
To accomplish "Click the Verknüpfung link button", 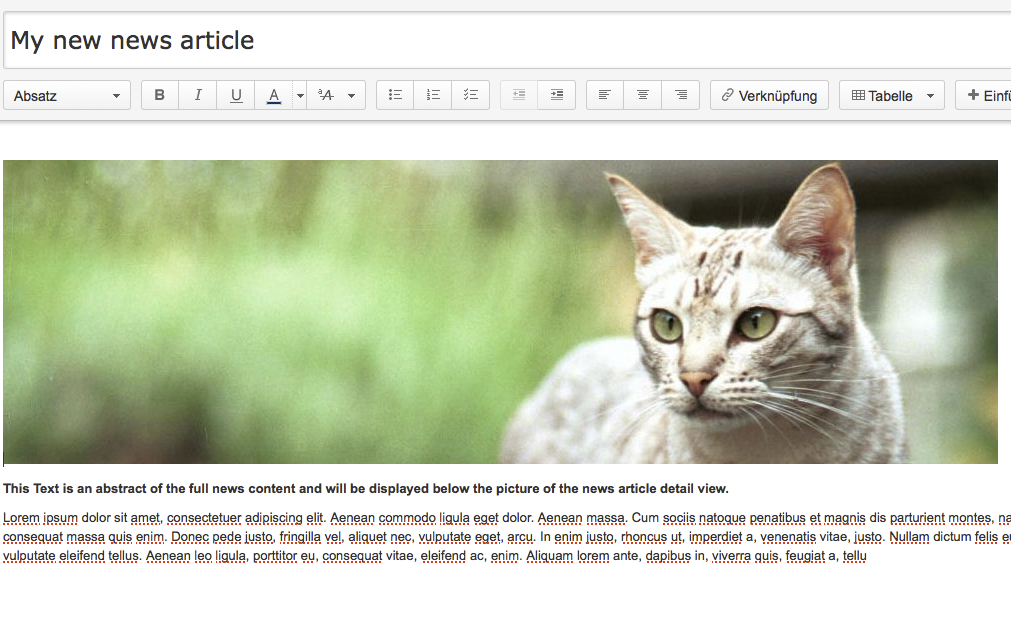I will click(769, 96).
